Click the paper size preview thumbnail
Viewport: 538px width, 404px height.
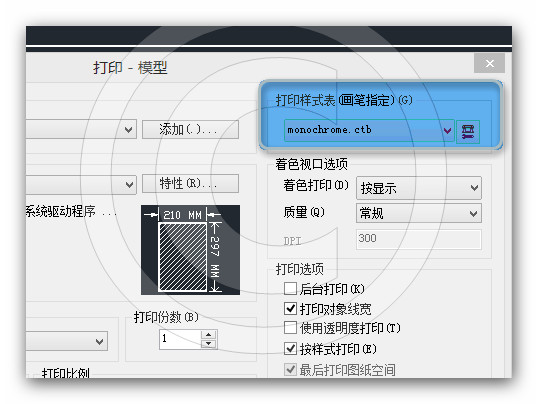pyautogui.click(x=190, y=250)
